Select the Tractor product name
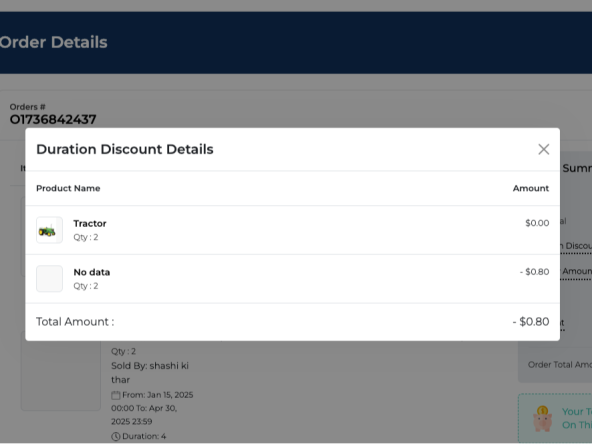Screen dimensions: 592x444 coord(90,224)
